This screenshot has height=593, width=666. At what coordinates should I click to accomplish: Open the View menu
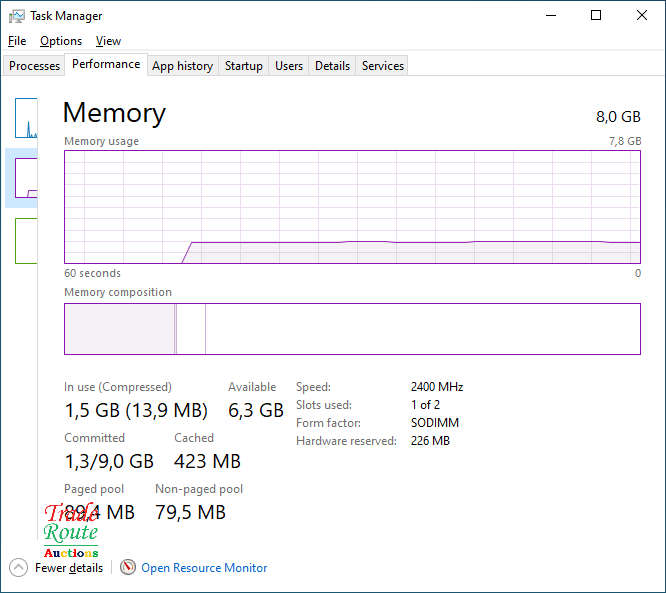tap(108, 41)
